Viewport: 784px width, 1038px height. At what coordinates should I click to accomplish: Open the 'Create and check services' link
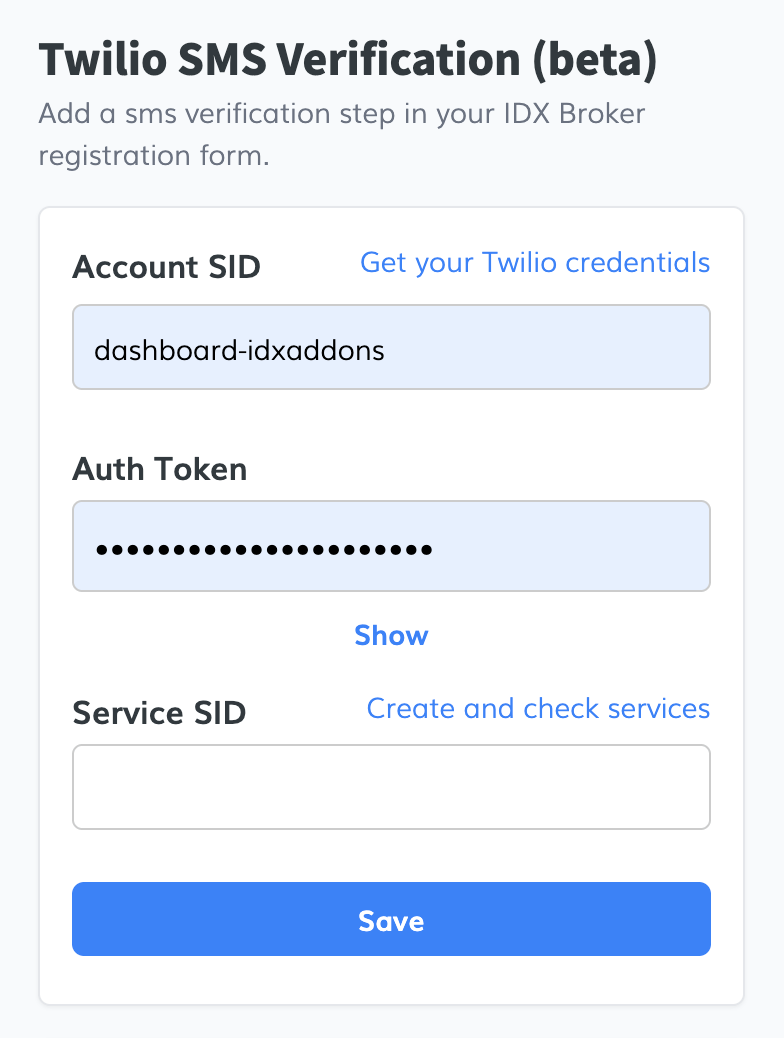tap(538, 709)
